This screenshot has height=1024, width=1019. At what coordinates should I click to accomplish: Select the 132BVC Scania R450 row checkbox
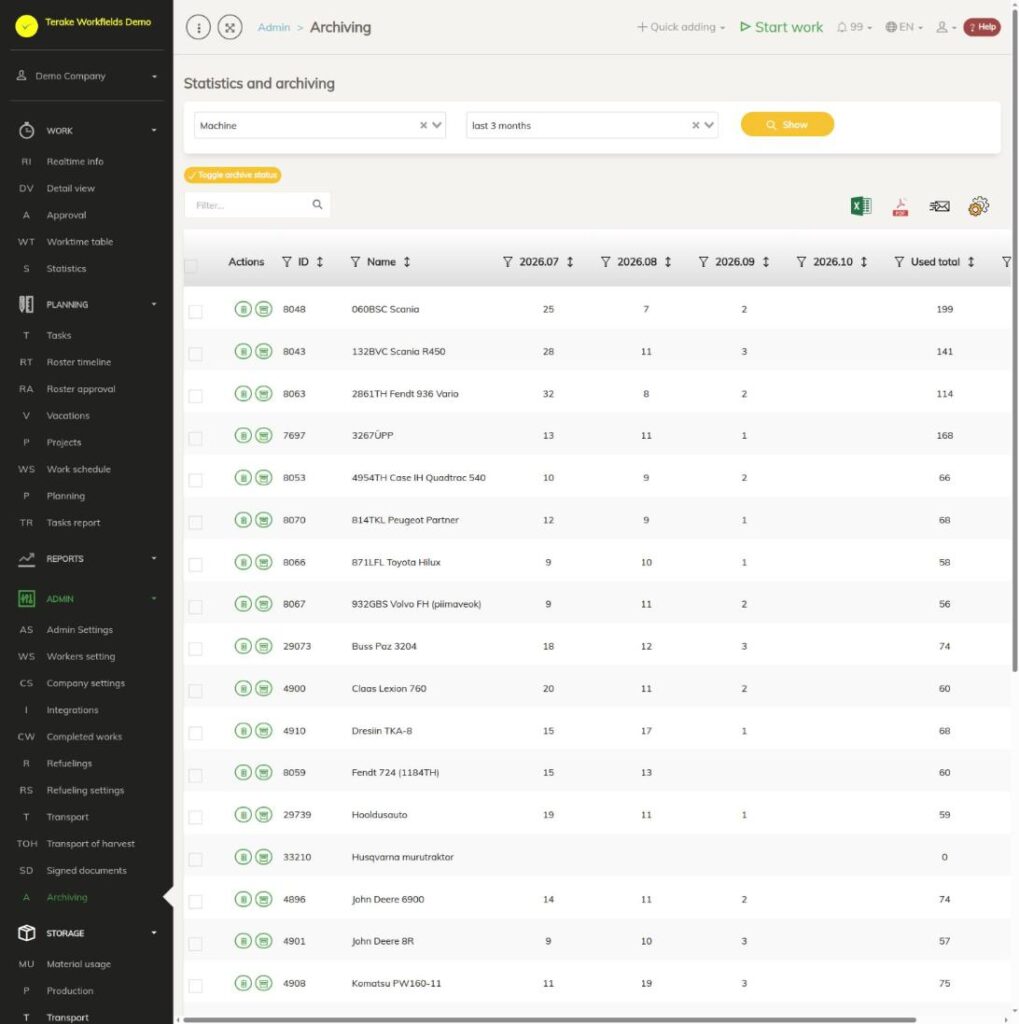[x=195, y=354]
